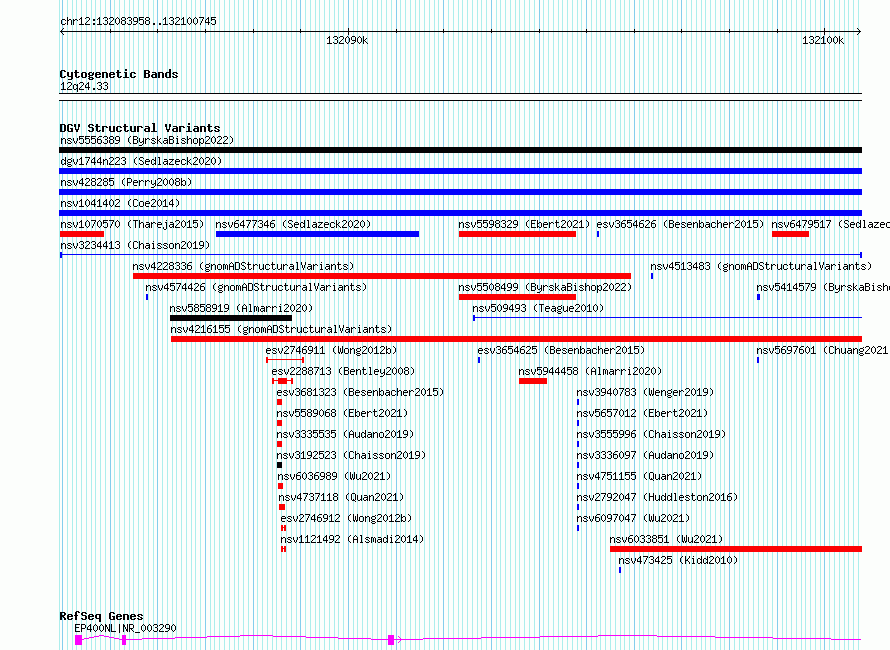Open esv3654626 (Besenbacher2015) label
Viewport: 890px width, 650px height.
(x=680, y=224)
